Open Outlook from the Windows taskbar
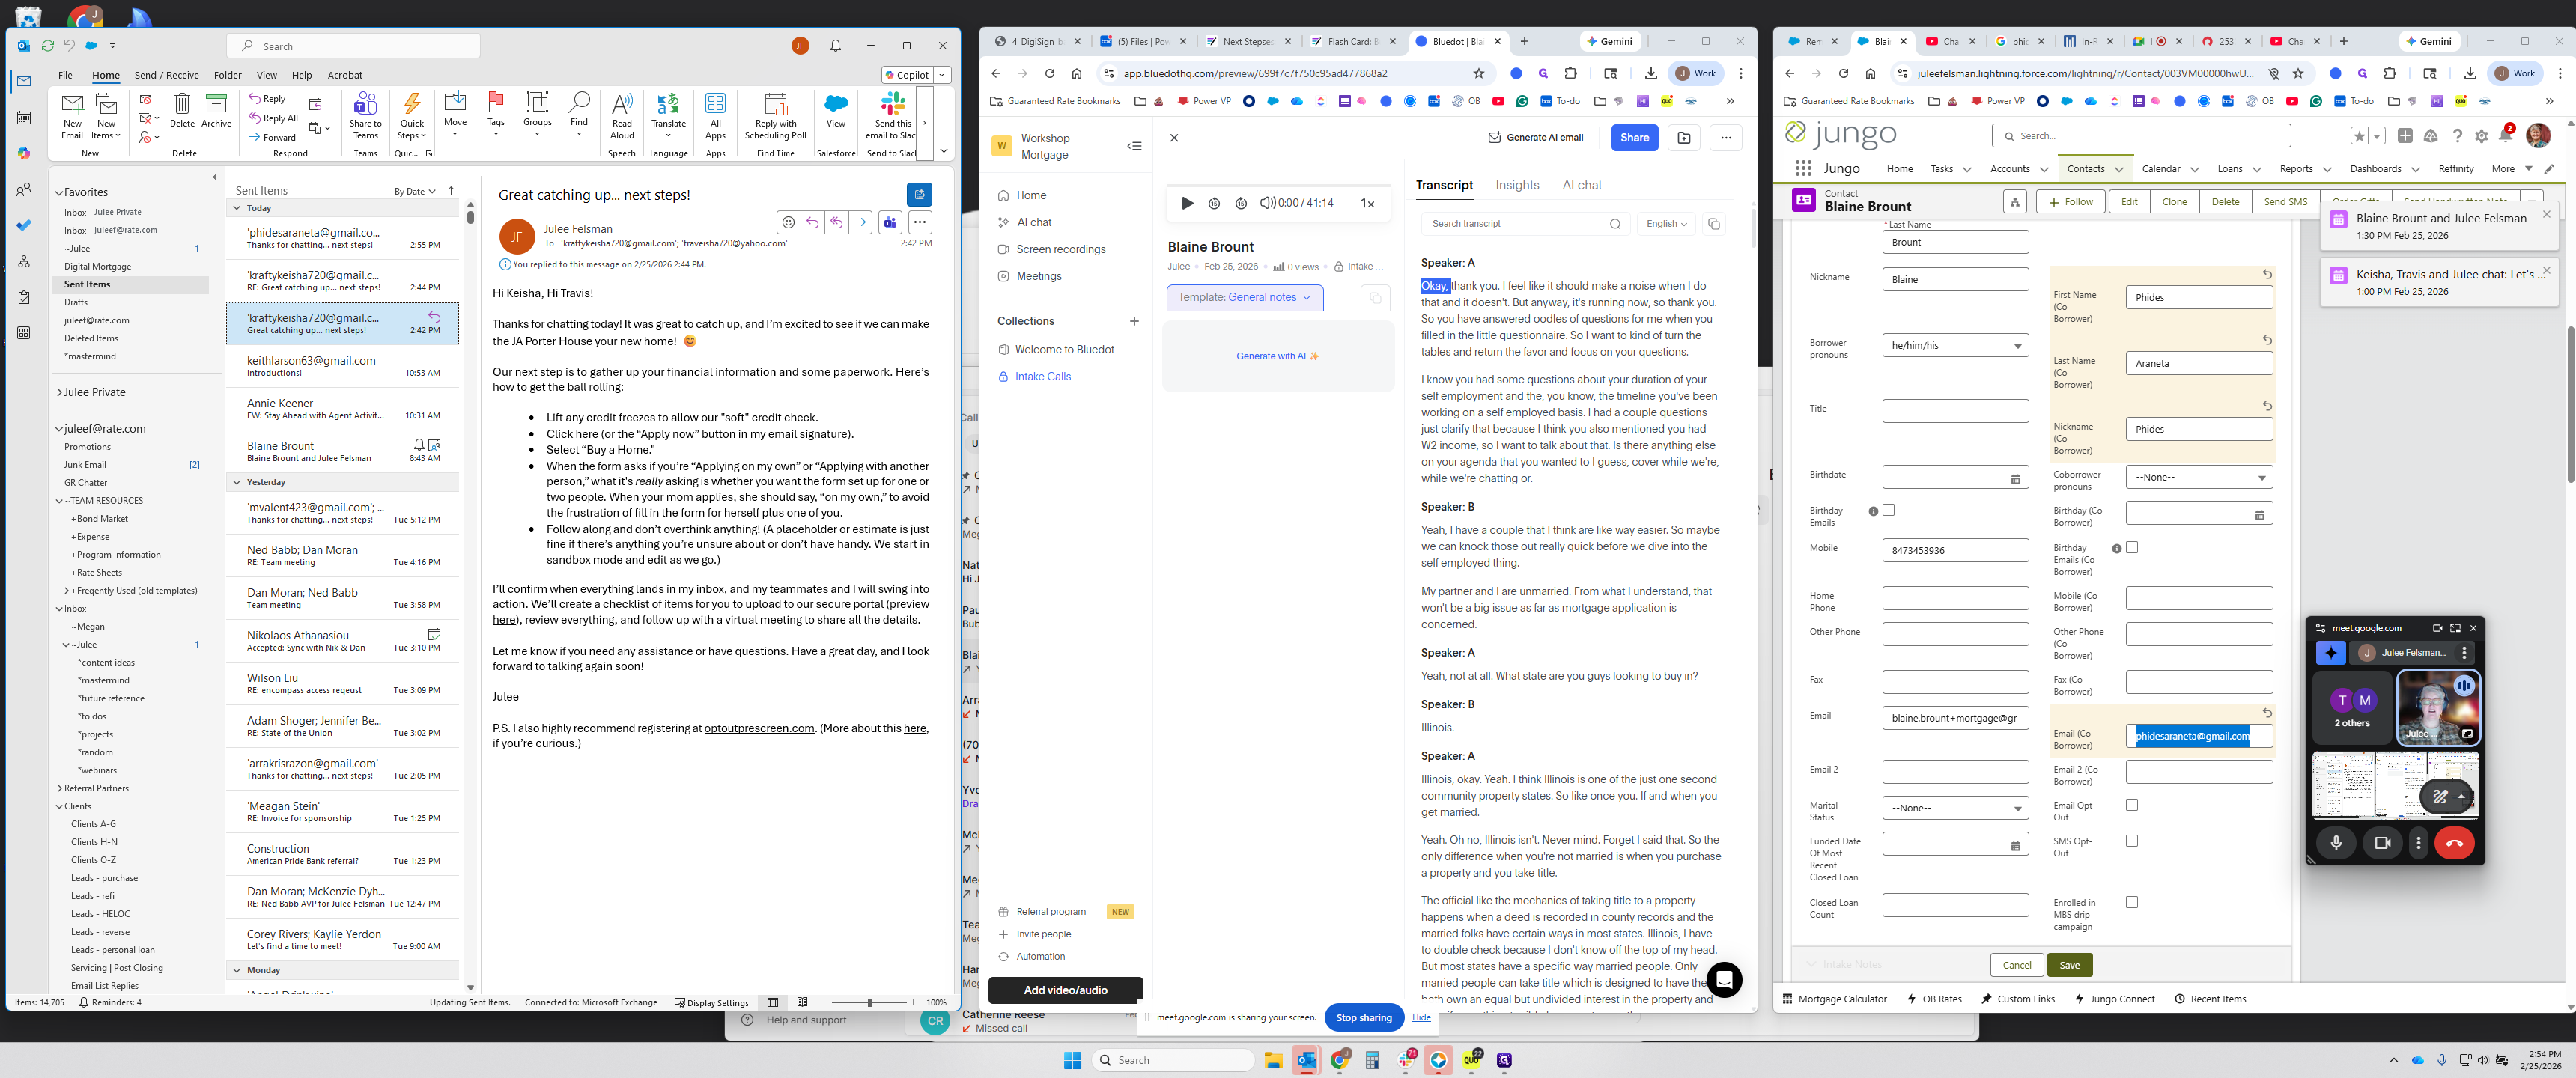 point(1306,1060)
